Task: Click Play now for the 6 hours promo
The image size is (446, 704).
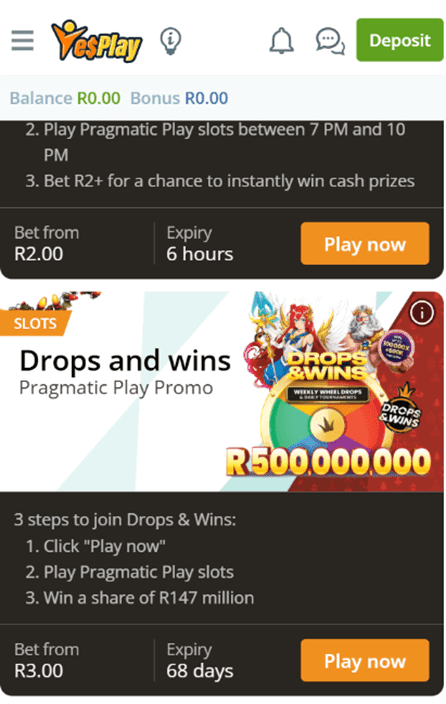Action: click(365, 244)
